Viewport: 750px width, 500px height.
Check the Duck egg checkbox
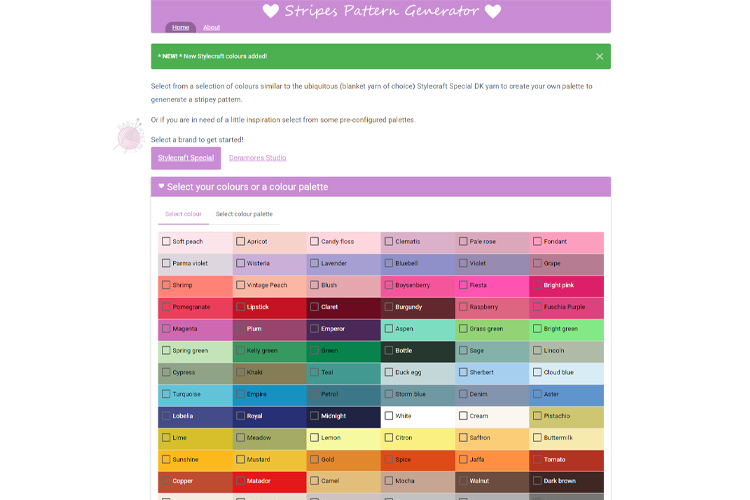(x=389, y=372)
